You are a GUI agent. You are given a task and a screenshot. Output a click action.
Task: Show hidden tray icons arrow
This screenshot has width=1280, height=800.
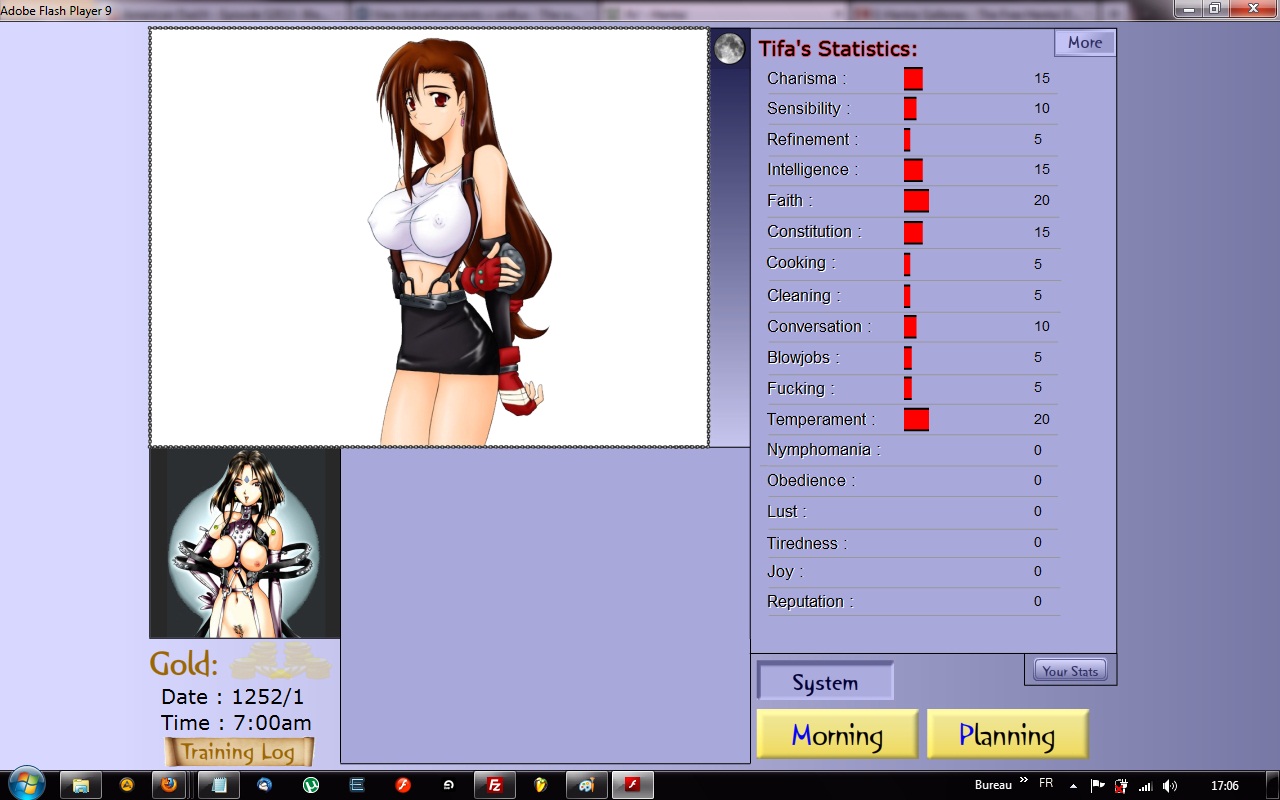[x=1074, y=786]
